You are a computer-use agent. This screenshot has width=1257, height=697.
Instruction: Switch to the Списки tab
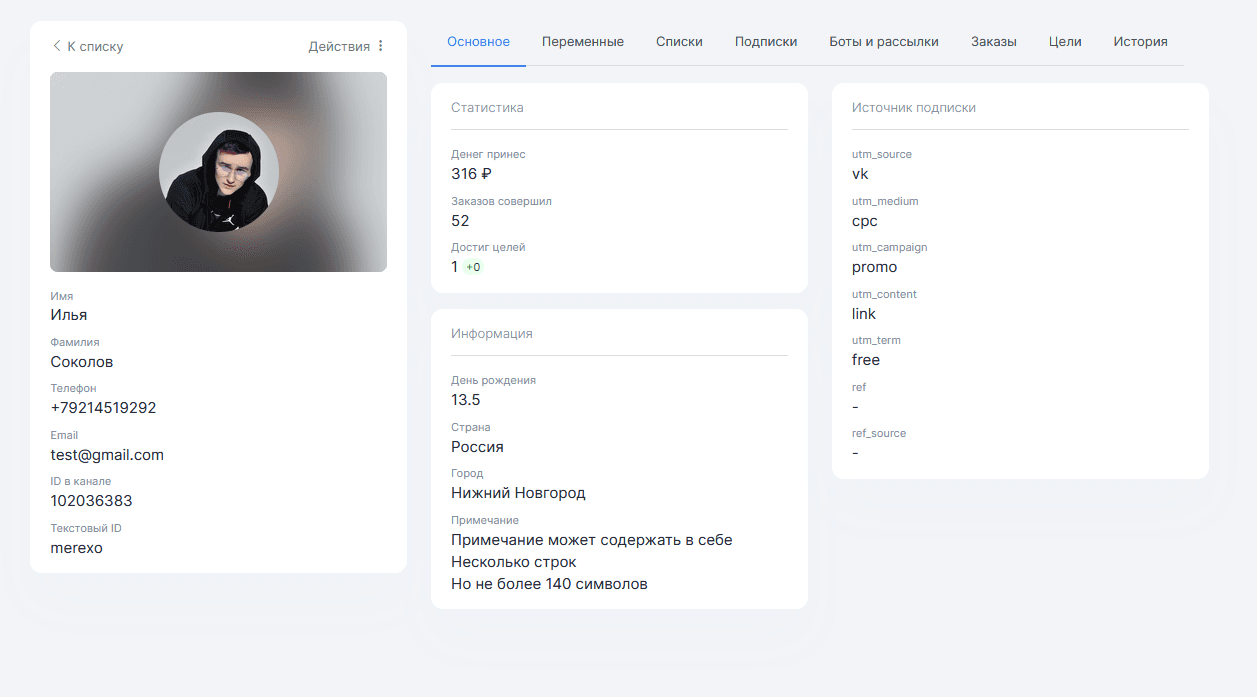(679, 42)
